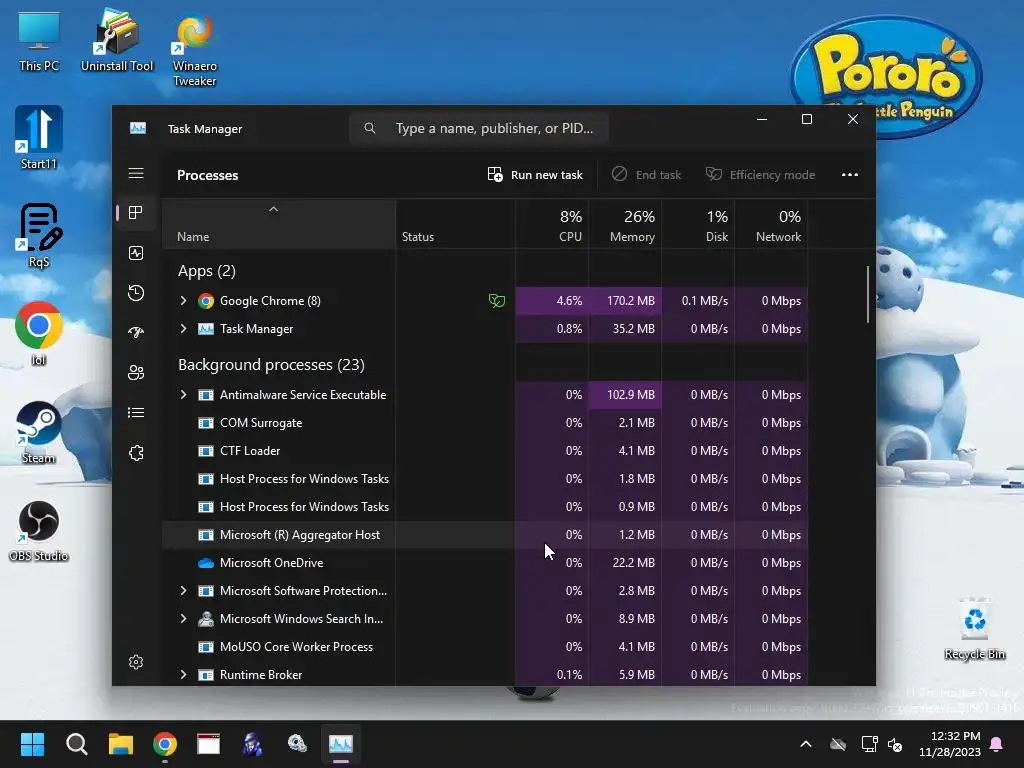Image resolution: width=1024 pixels, height=768 pixels.
Task: Sort by the CPU column header
Action: click(552, 225)
